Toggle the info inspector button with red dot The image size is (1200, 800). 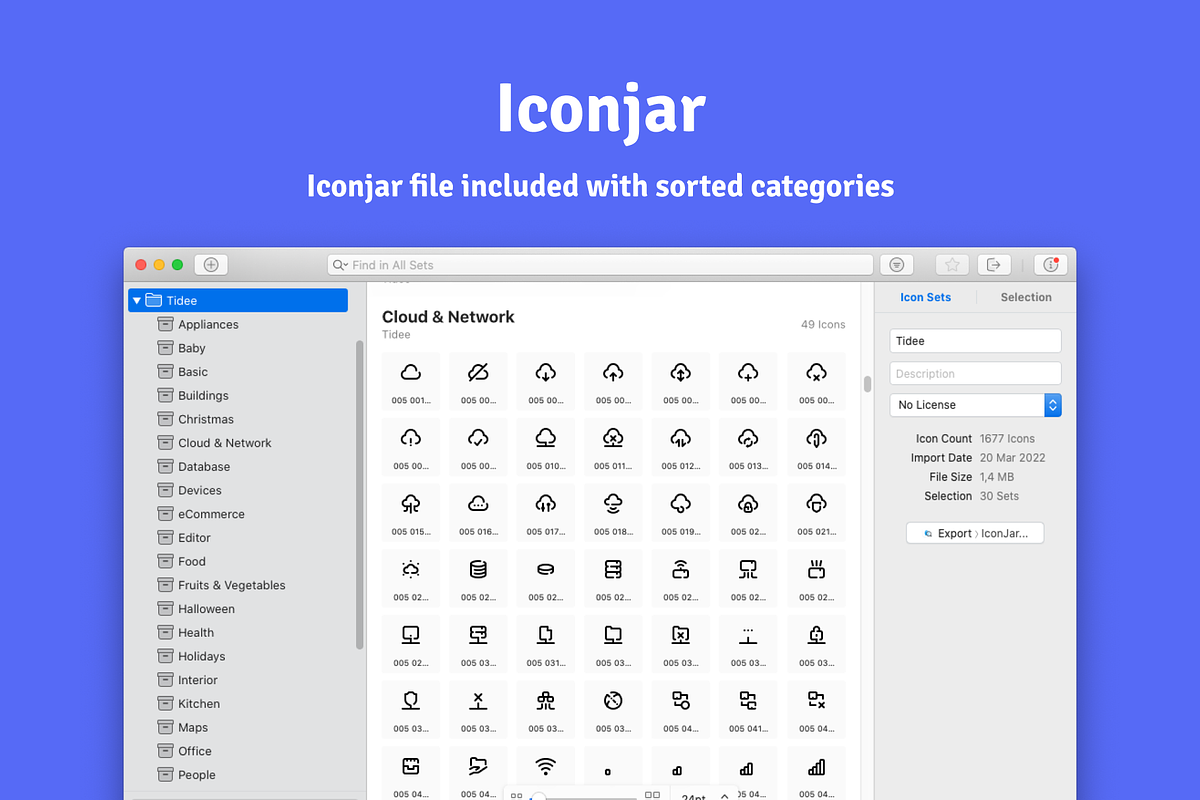(x=1050, y=265)
